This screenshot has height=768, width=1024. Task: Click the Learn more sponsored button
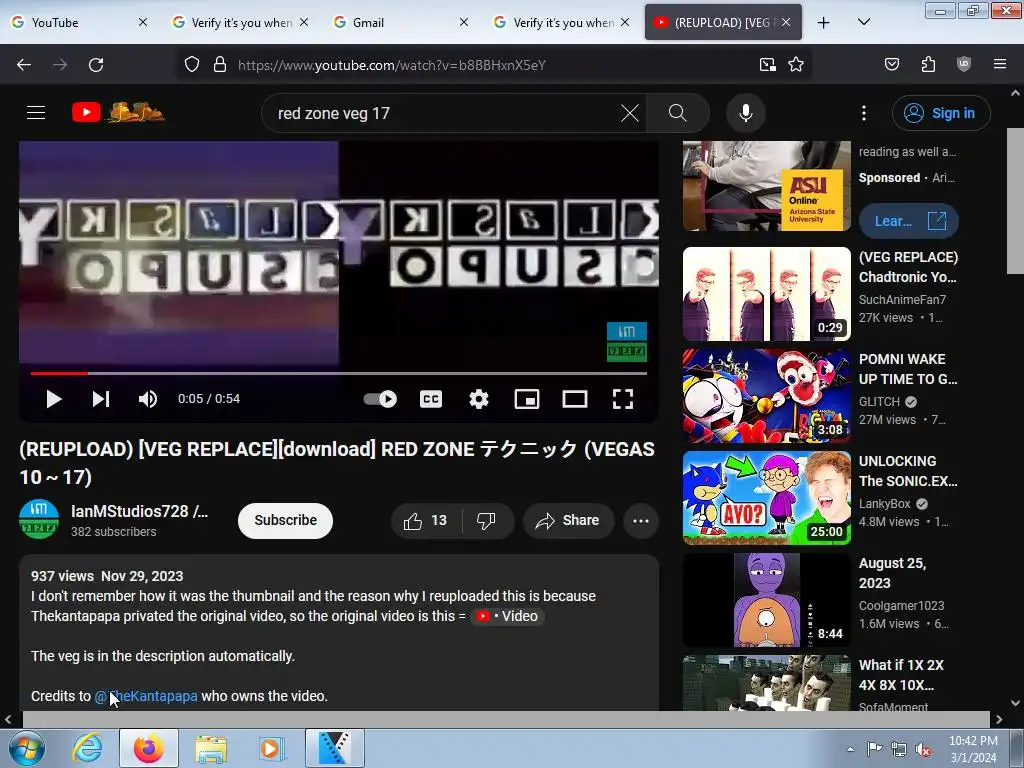[908, 221]
